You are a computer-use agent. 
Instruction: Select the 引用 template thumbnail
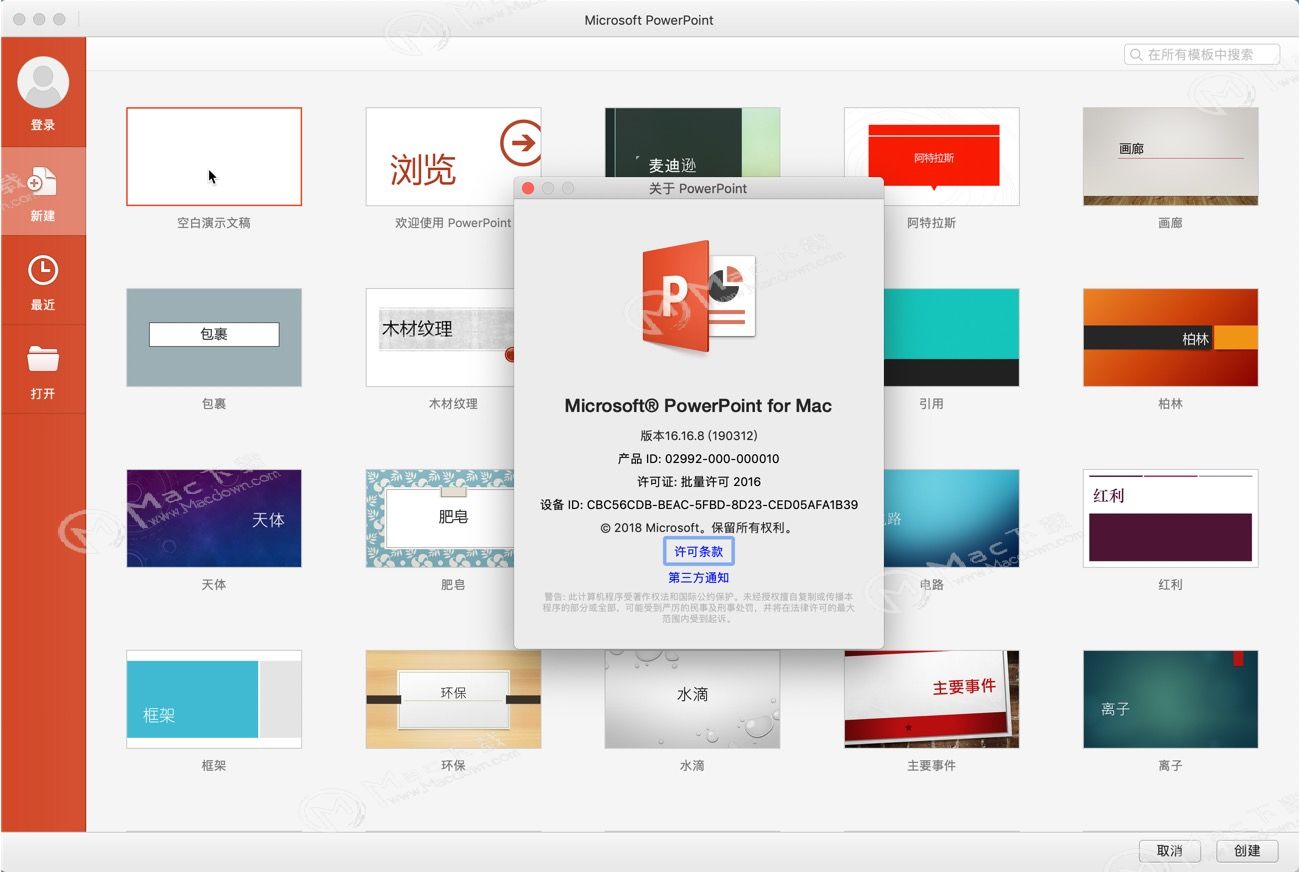(x=951, y=337)
